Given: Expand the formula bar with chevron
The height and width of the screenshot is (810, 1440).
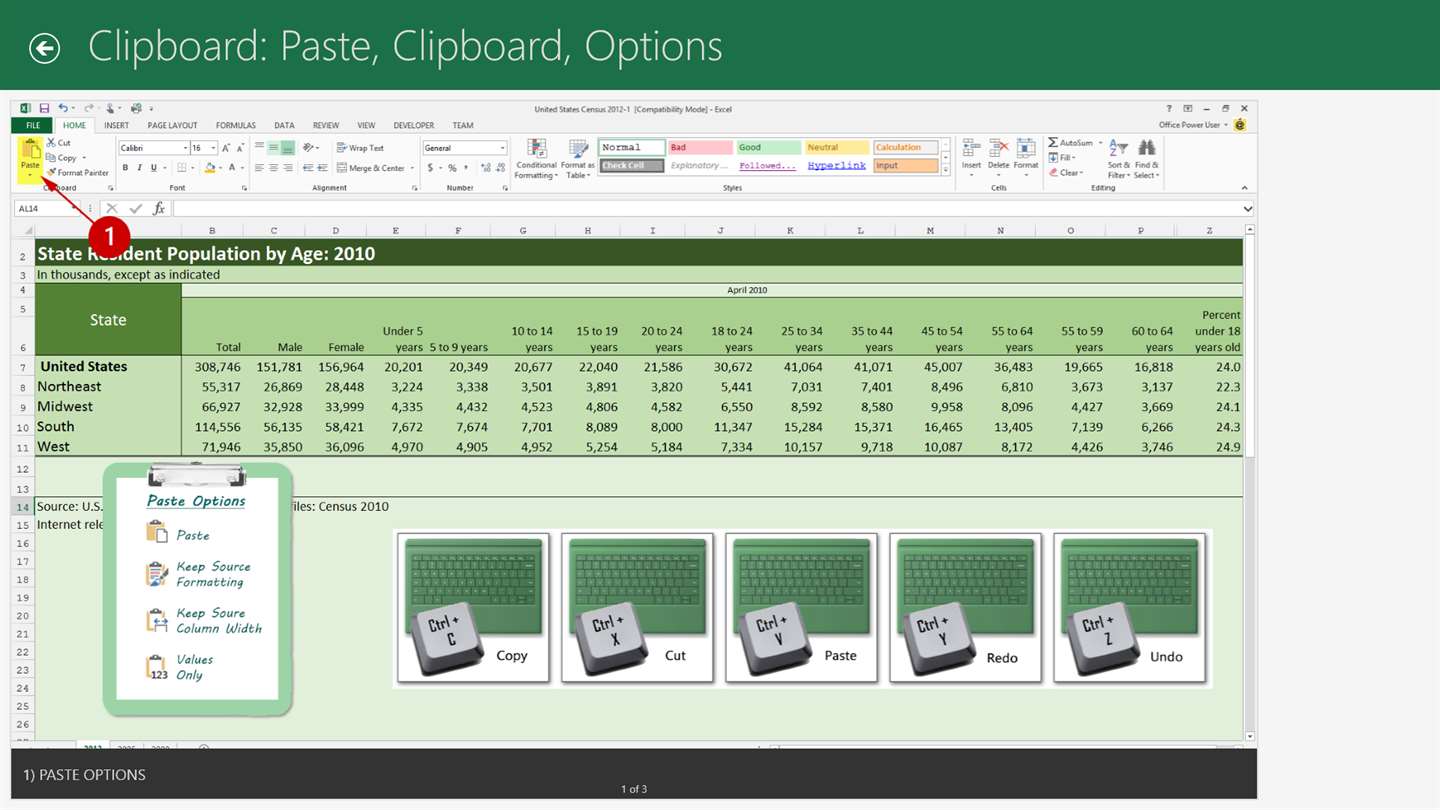Looking at the screenshot, I should pyautogui.click(x=1247, y=209).
